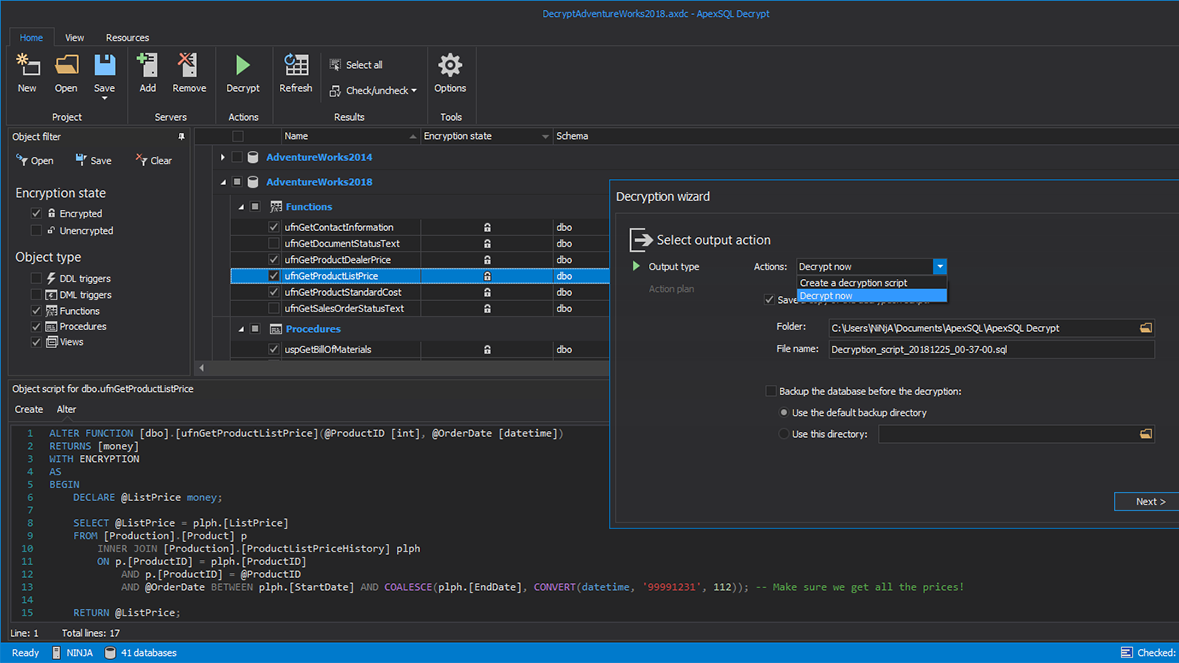Browse for output folder icon
This screenshot has height=663, width=1179.
pos(1146,328)
